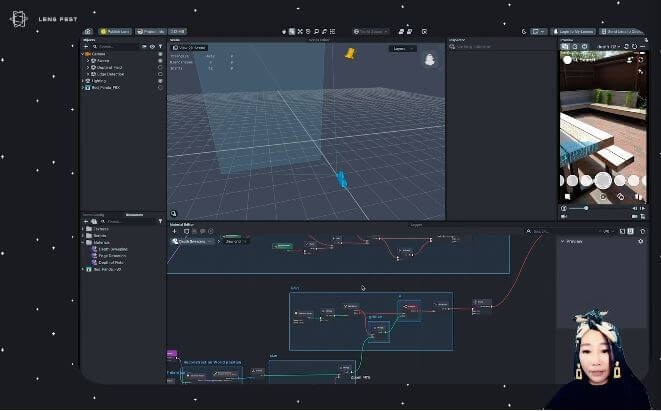Viewport: 661px width, 411px height.
Task: Click the magenta node at the graph's left edge
Action: pos(172,354)
